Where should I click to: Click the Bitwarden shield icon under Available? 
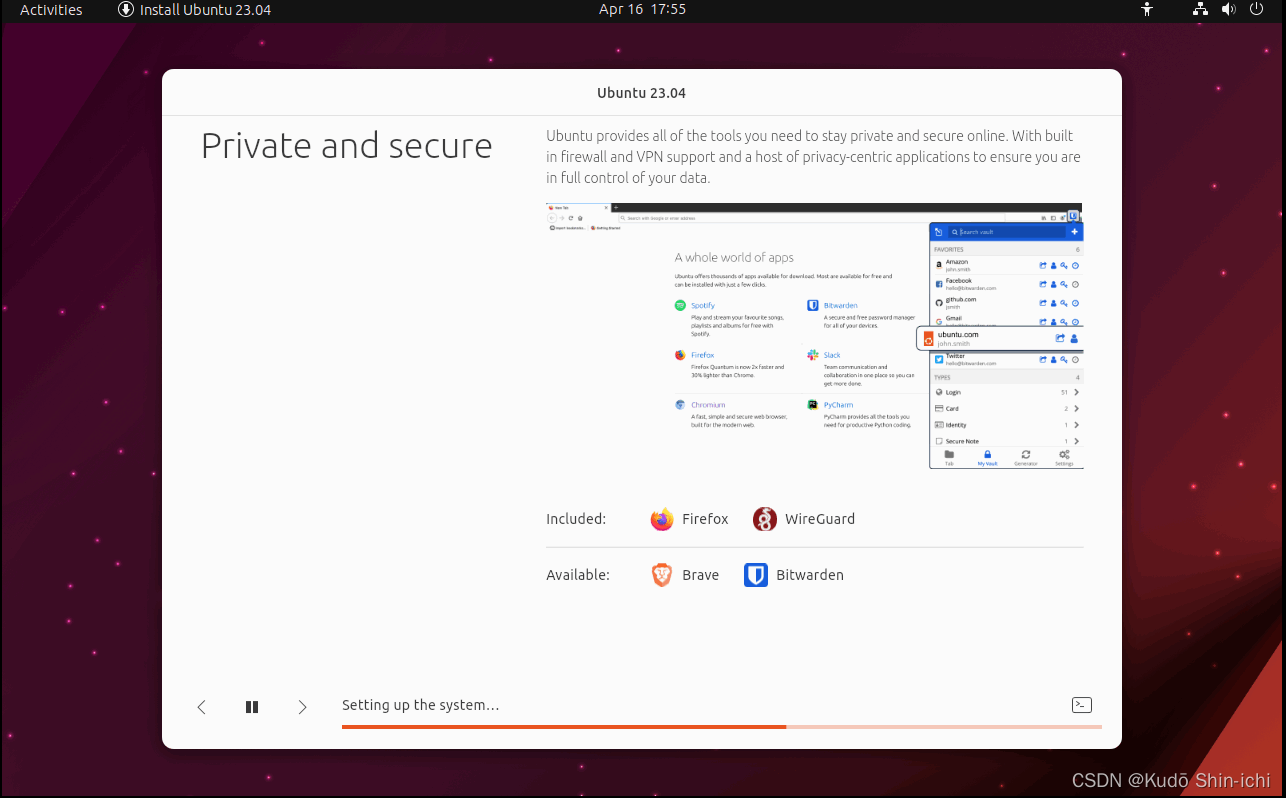756,575
